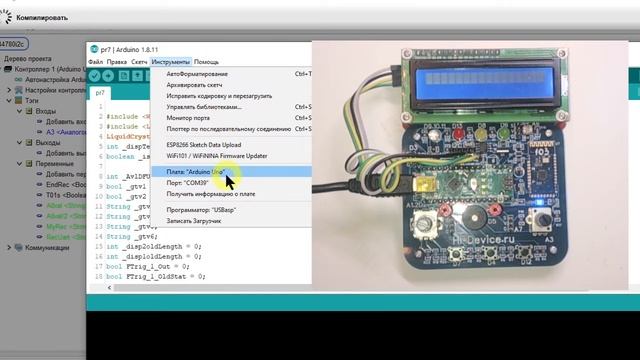Click the photo of the Hi-Device board
This screenshot has width=640, height=360.
(x=470, y=165)
